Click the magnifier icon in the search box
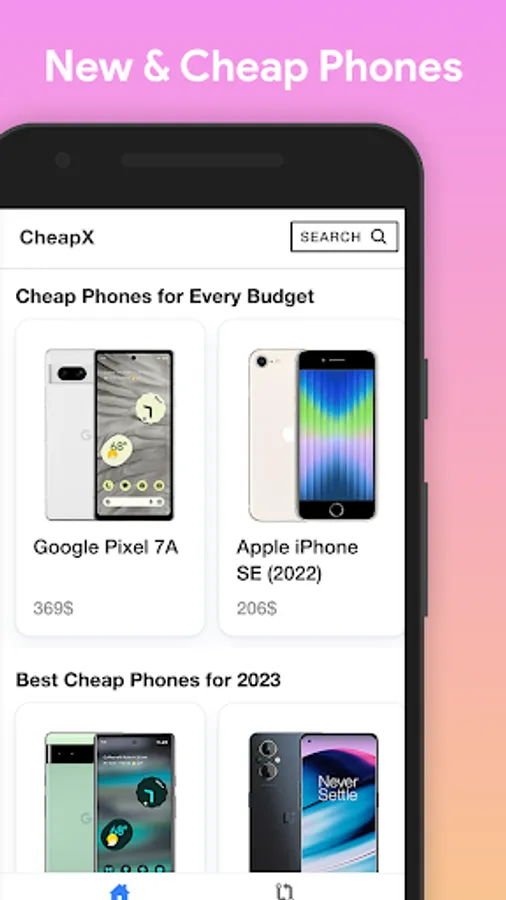The image size is (506, 900). (378, 236)
